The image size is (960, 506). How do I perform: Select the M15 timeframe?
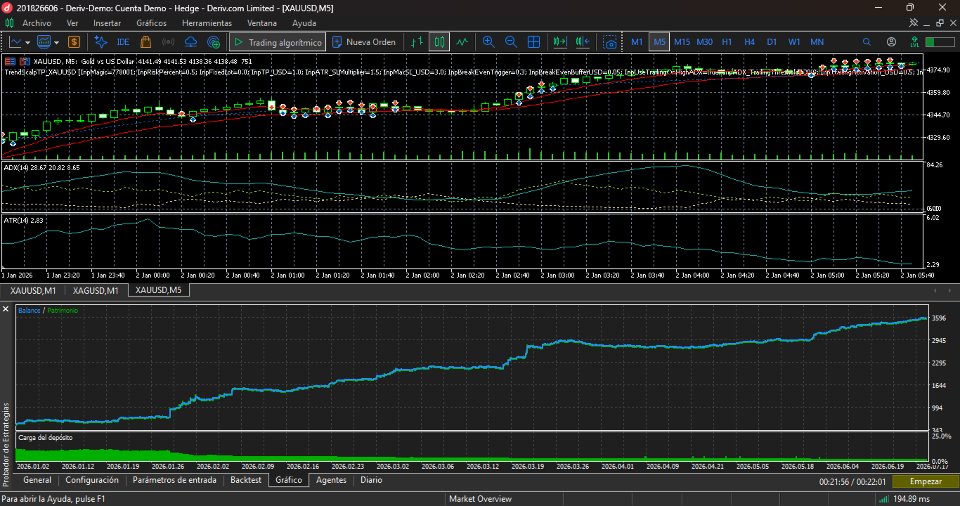[681, 42]
